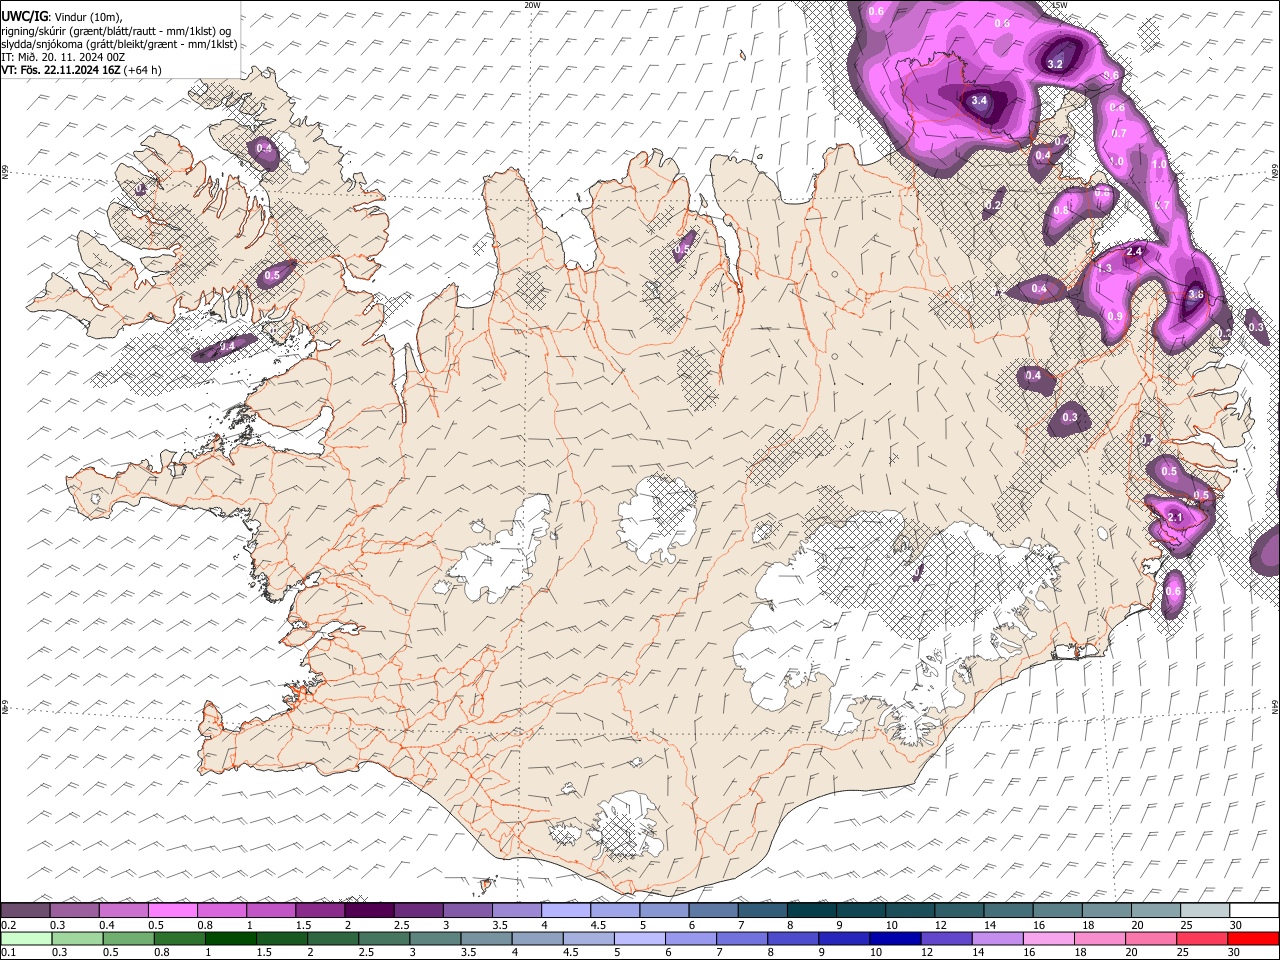1280x960 pixels.
Task: Click the 8–9 dark teal swatch, top legend row
Action: point(811,910)
